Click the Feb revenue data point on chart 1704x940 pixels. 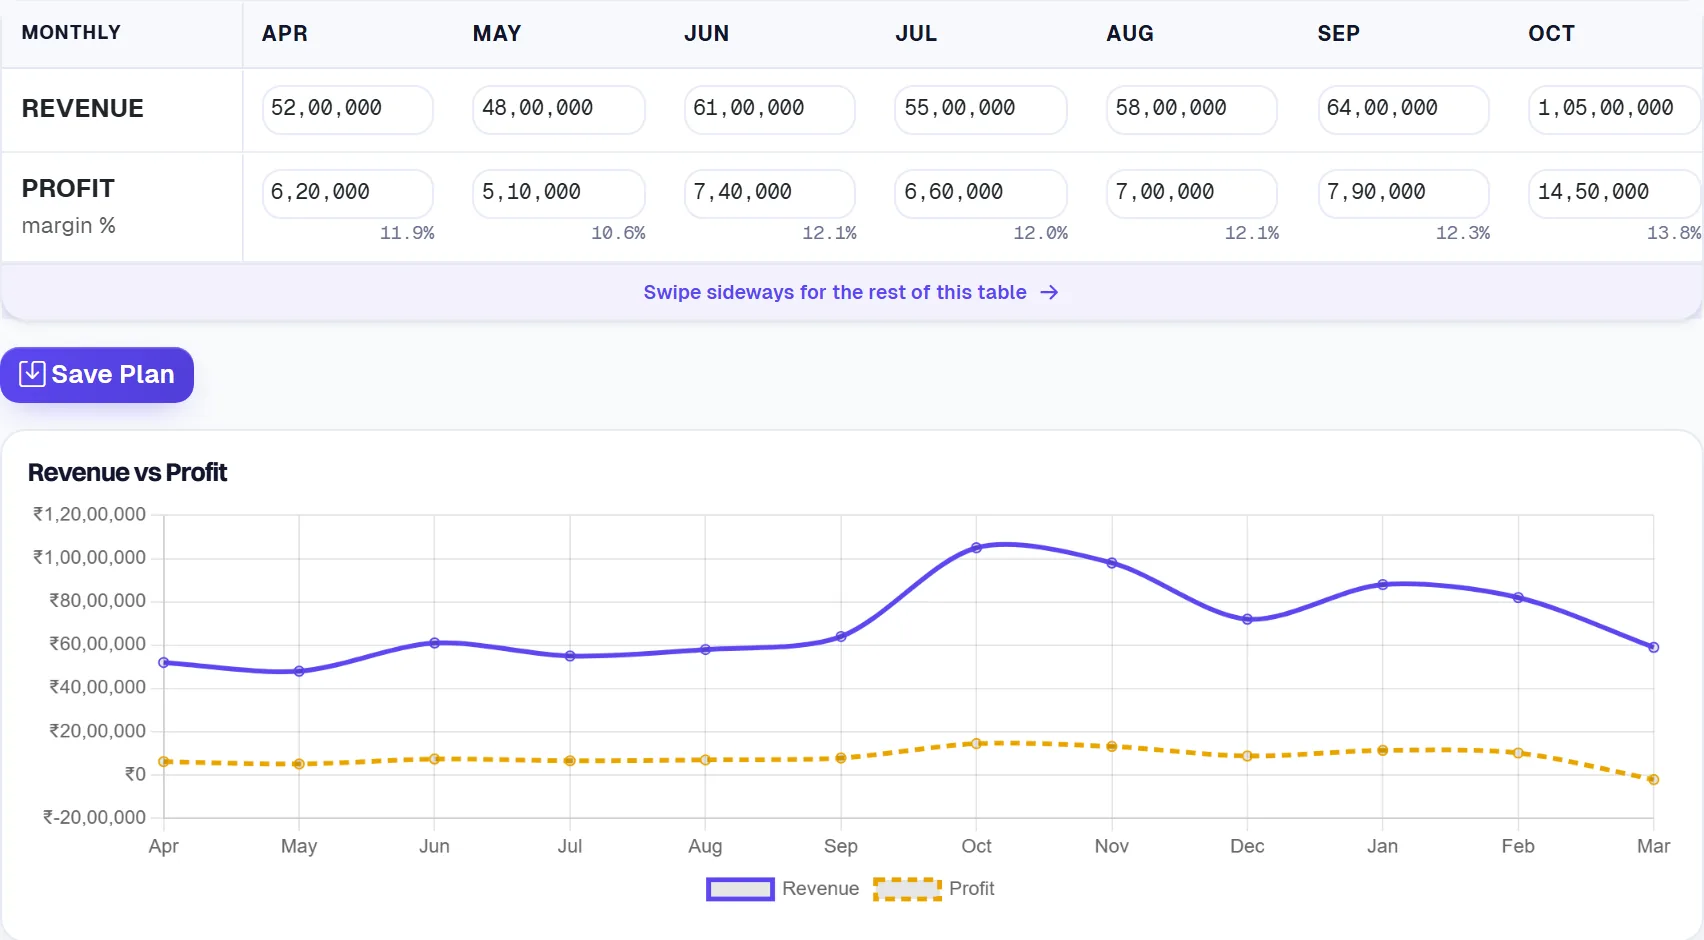pyautogui.click(x=1518, y=597)
